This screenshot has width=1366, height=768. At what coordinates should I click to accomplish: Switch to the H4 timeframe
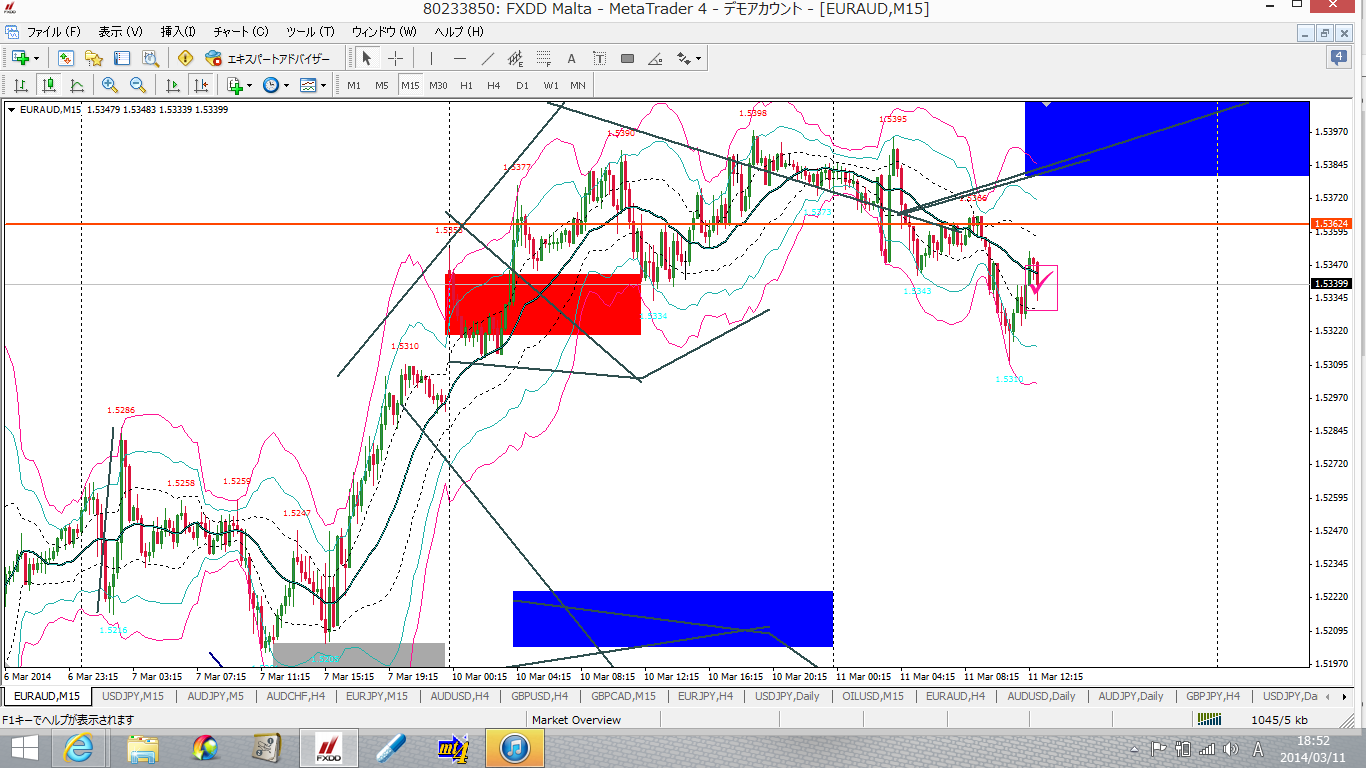(x=494, y=85)
